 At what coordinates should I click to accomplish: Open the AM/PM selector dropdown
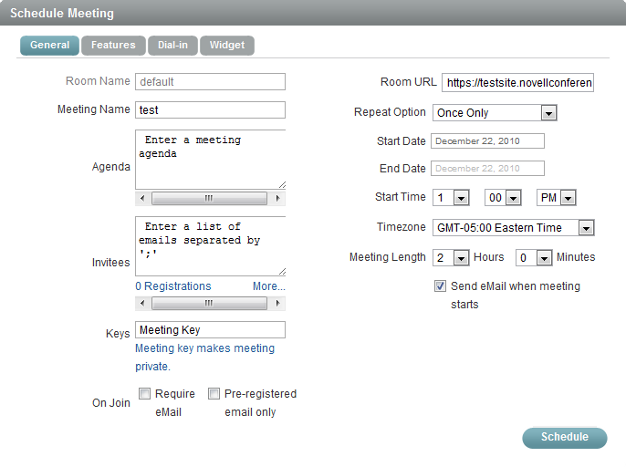(x=556, y=198)
